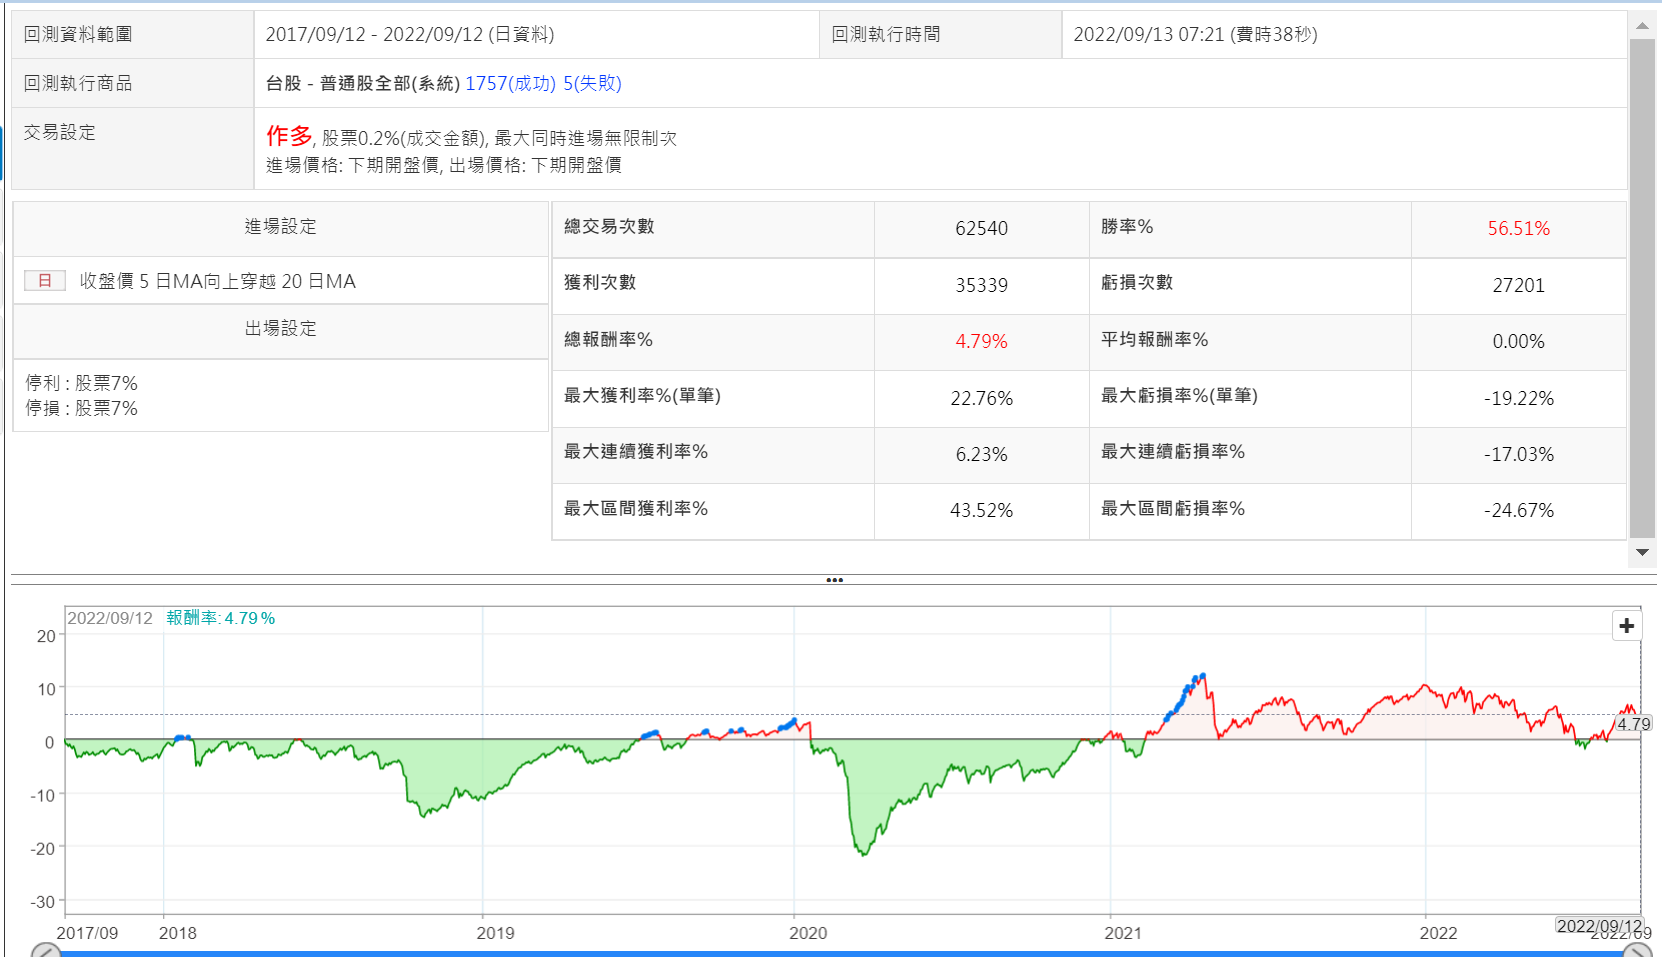This screenshot has width=1662, height=957.
Task: Click the 2021 label on the time axis
Action: pos(1123,933)
